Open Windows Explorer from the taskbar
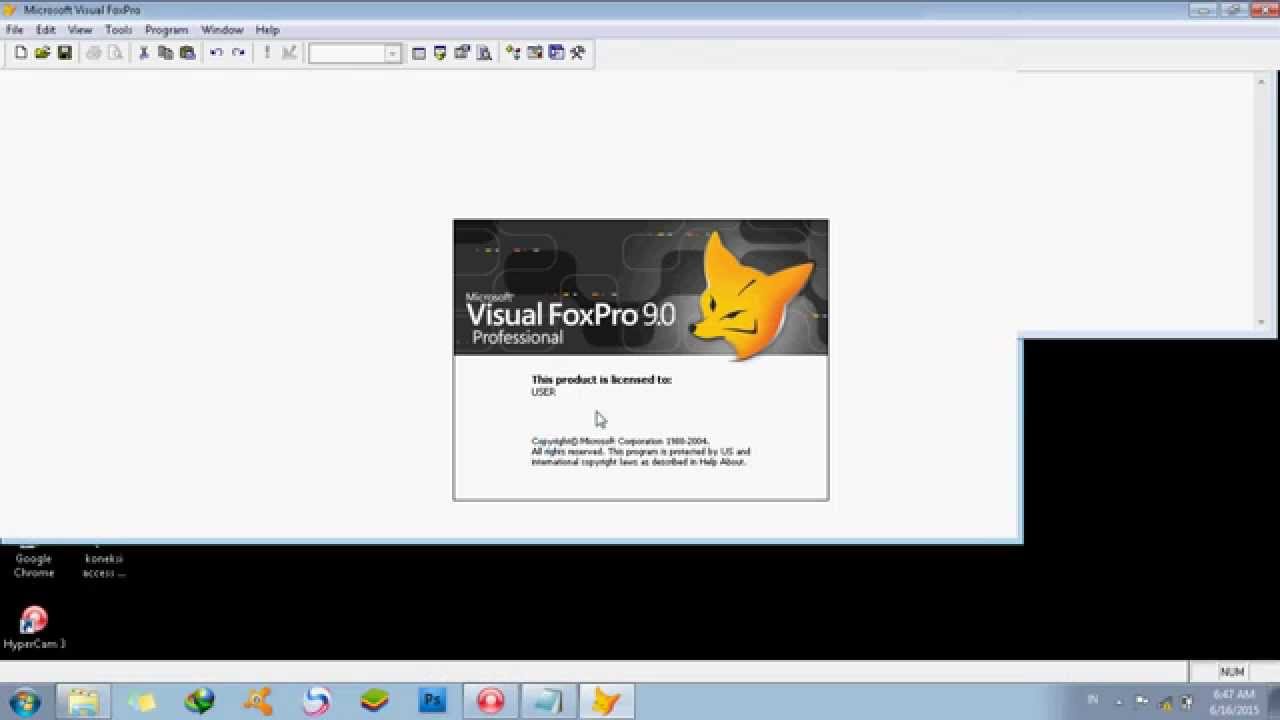The height and width of the screenshot is (720, 1280). point(83,702)
